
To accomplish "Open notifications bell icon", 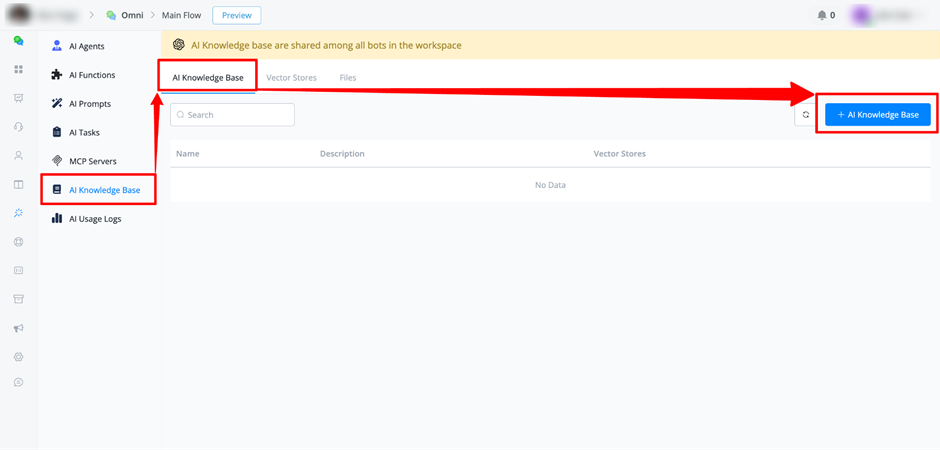I will (x=821, y=16).
